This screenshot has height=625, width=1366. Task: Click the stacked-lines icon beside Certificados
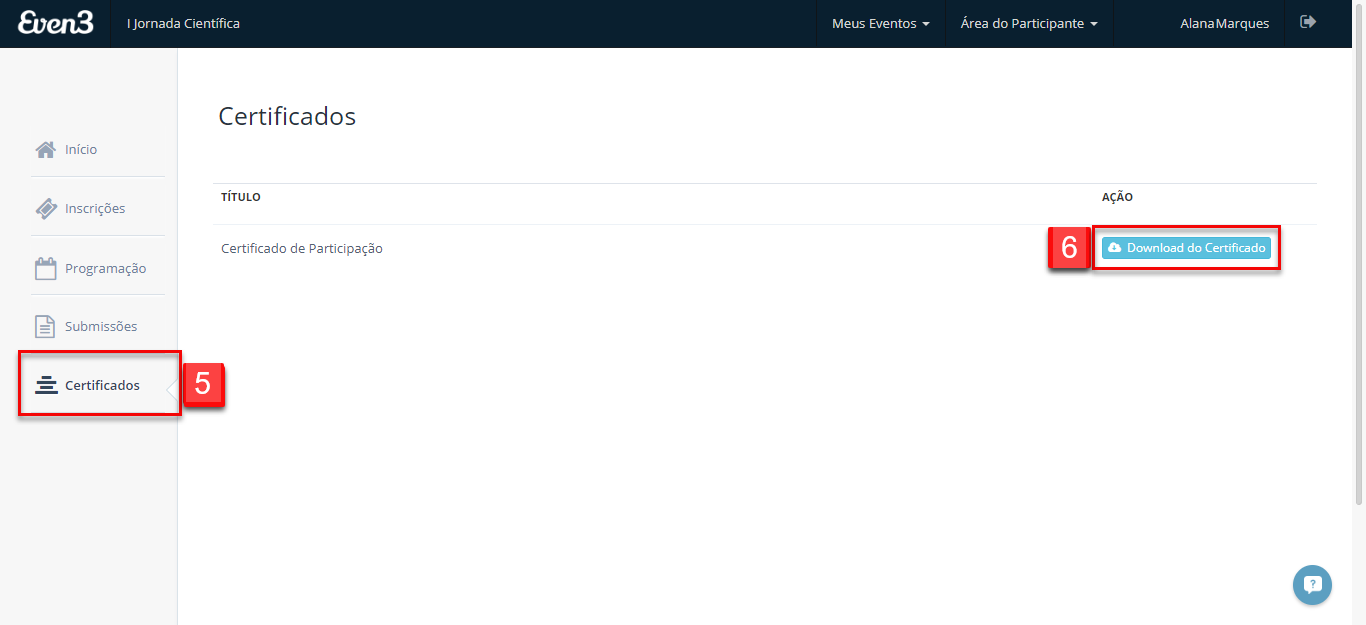[x=46, y=385]
